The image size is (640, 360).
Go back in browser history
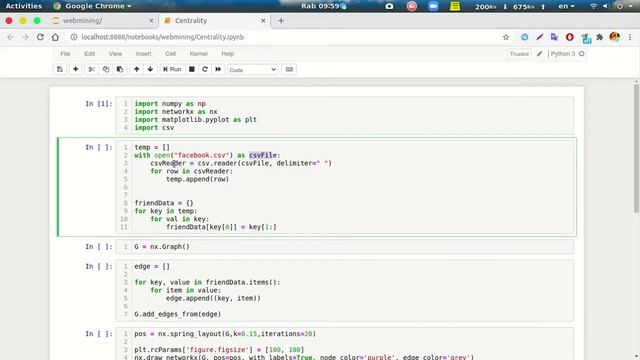[x=10, y=37]
